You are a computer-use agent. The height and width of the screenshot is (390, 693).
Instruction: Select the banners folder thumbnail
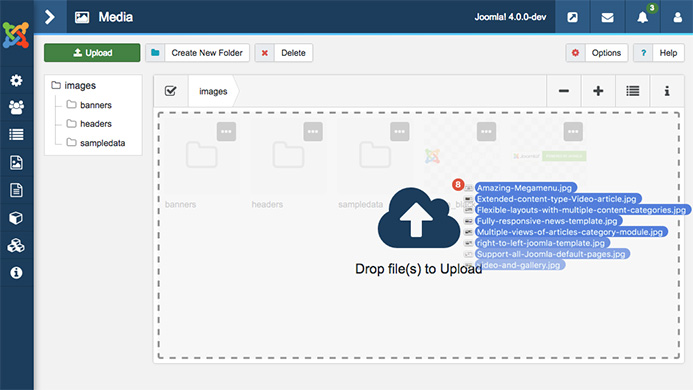(x=202, y=155)
